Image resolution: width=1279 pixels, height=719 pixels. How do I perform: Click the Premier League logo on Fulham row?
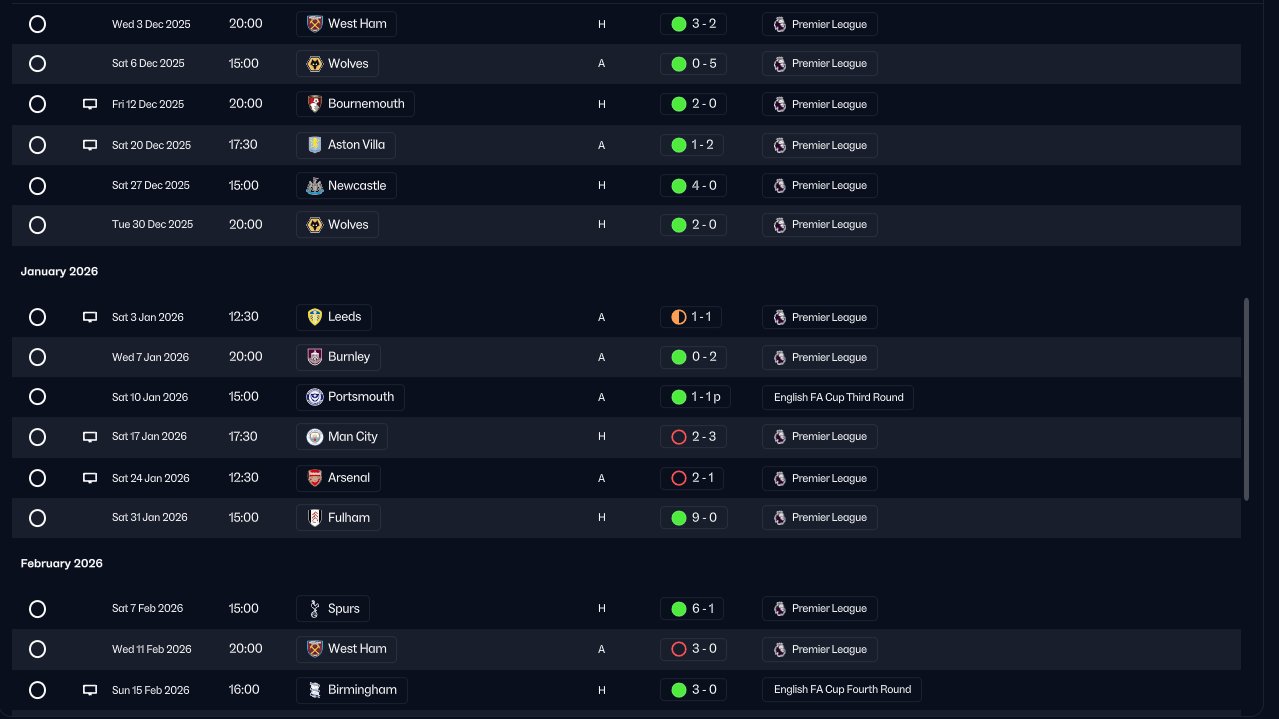[x=780, y=518]
